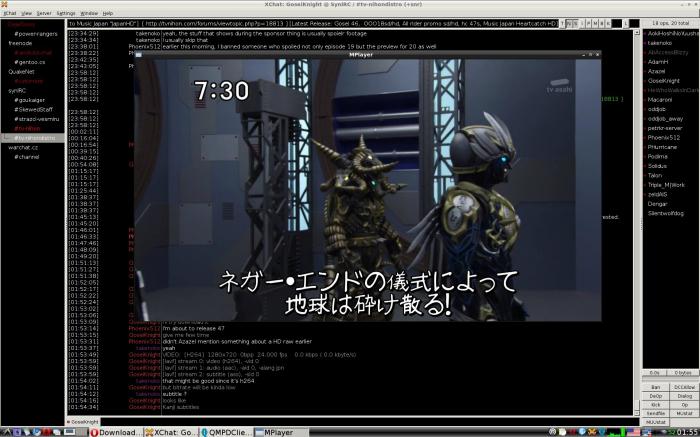
Task: Select user takenoko in the user list
Action: tap(659, 43)
